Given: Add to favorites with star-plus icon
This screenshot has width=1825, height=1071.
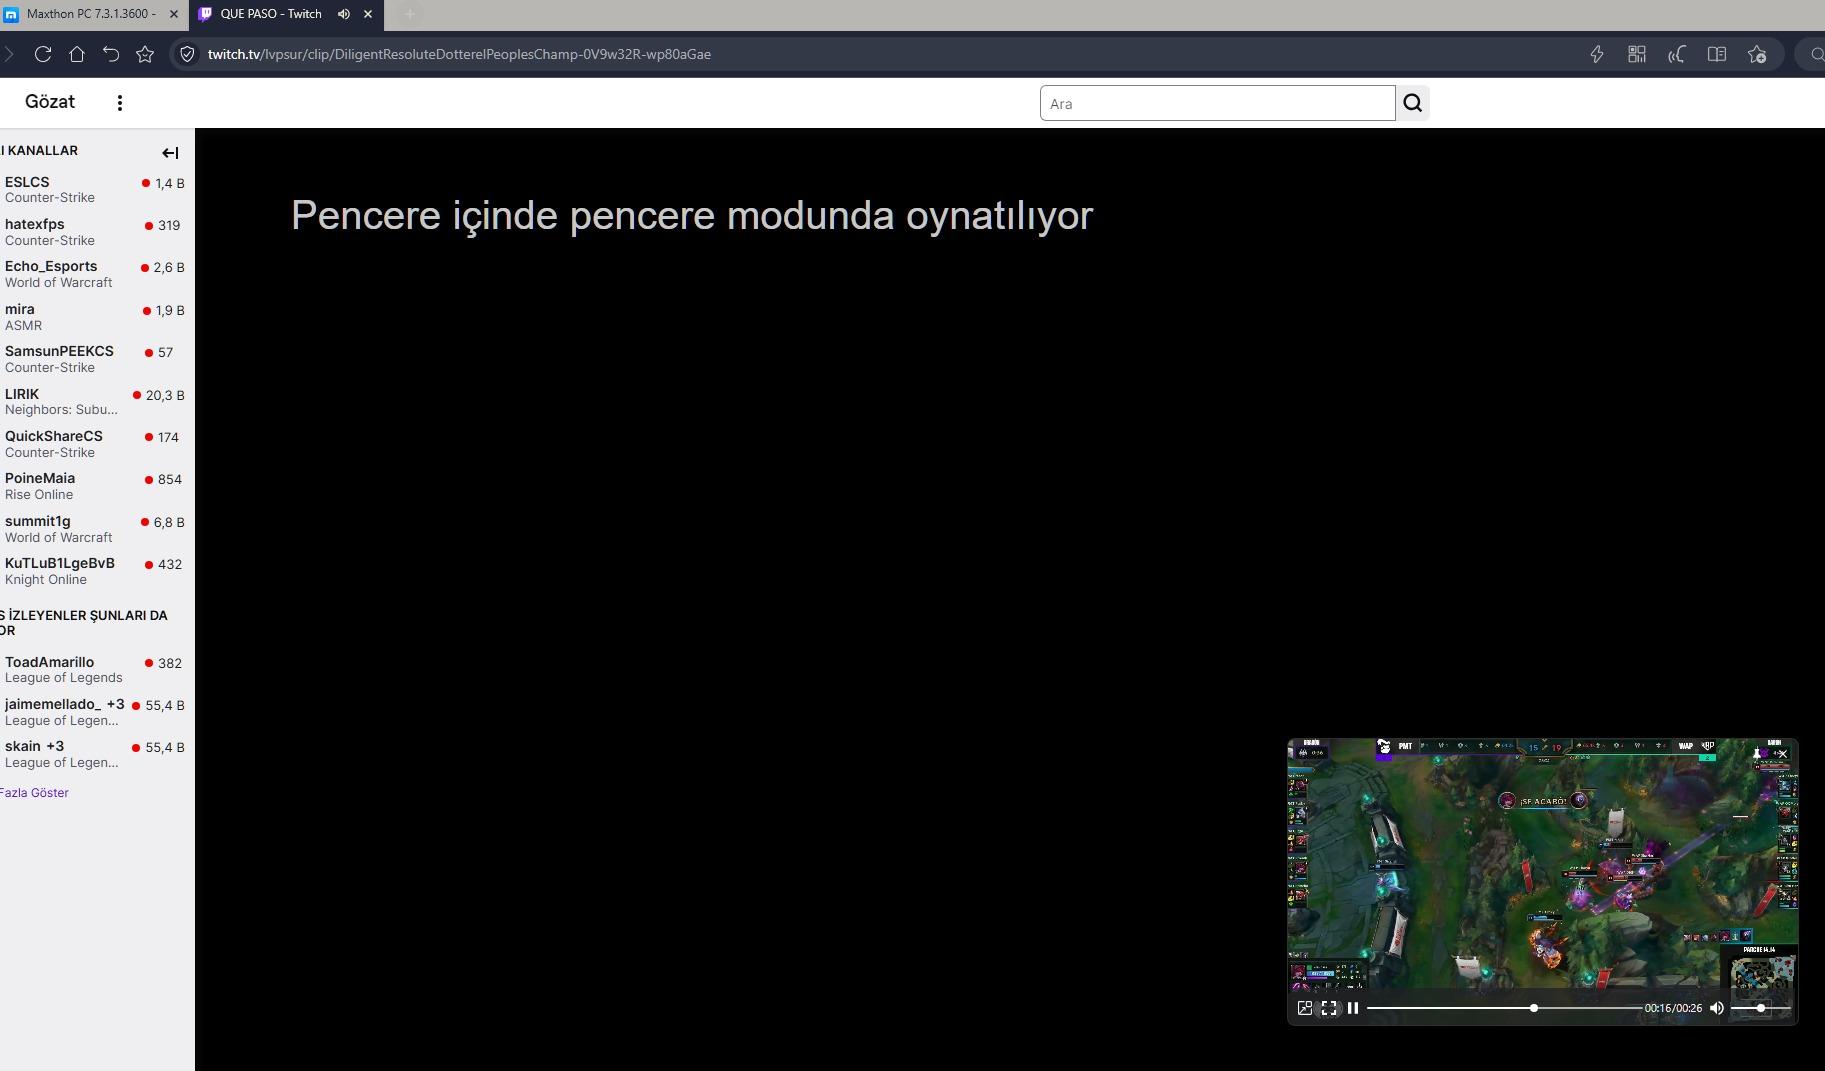Looking at the screenshot, I should click(x=1757, y=54).
